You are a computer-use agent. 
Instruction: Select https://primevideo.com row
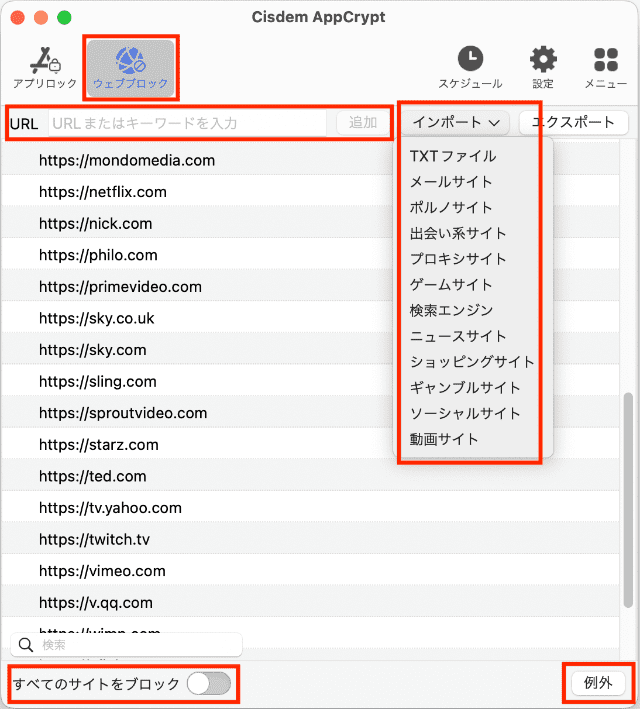click(x=310, y=287)
